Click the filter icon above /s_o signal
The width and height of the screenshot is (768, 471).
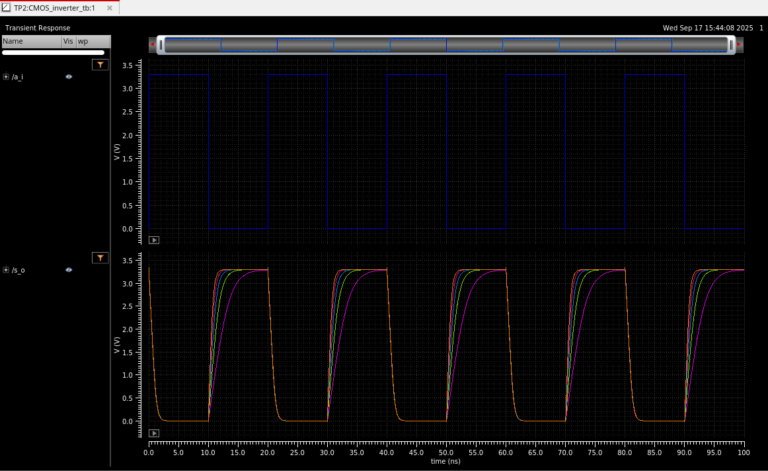100,257
